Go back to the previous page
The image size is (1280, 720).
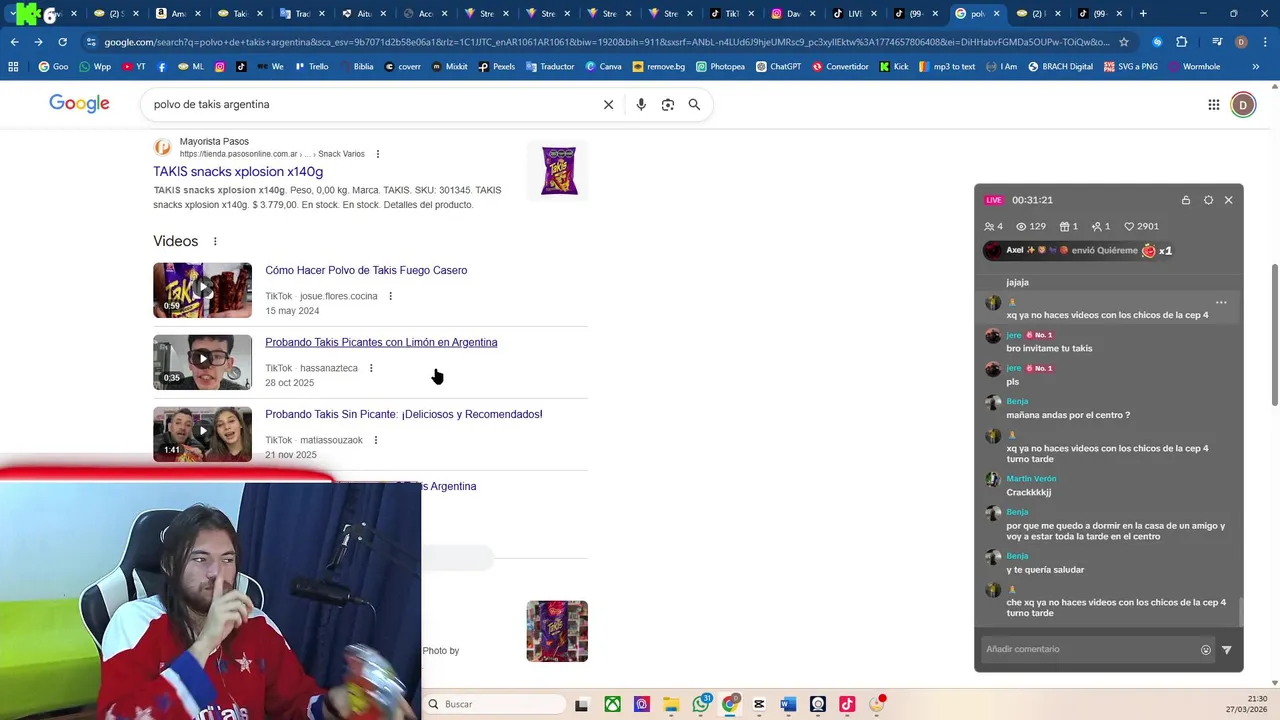click(14, 42)
